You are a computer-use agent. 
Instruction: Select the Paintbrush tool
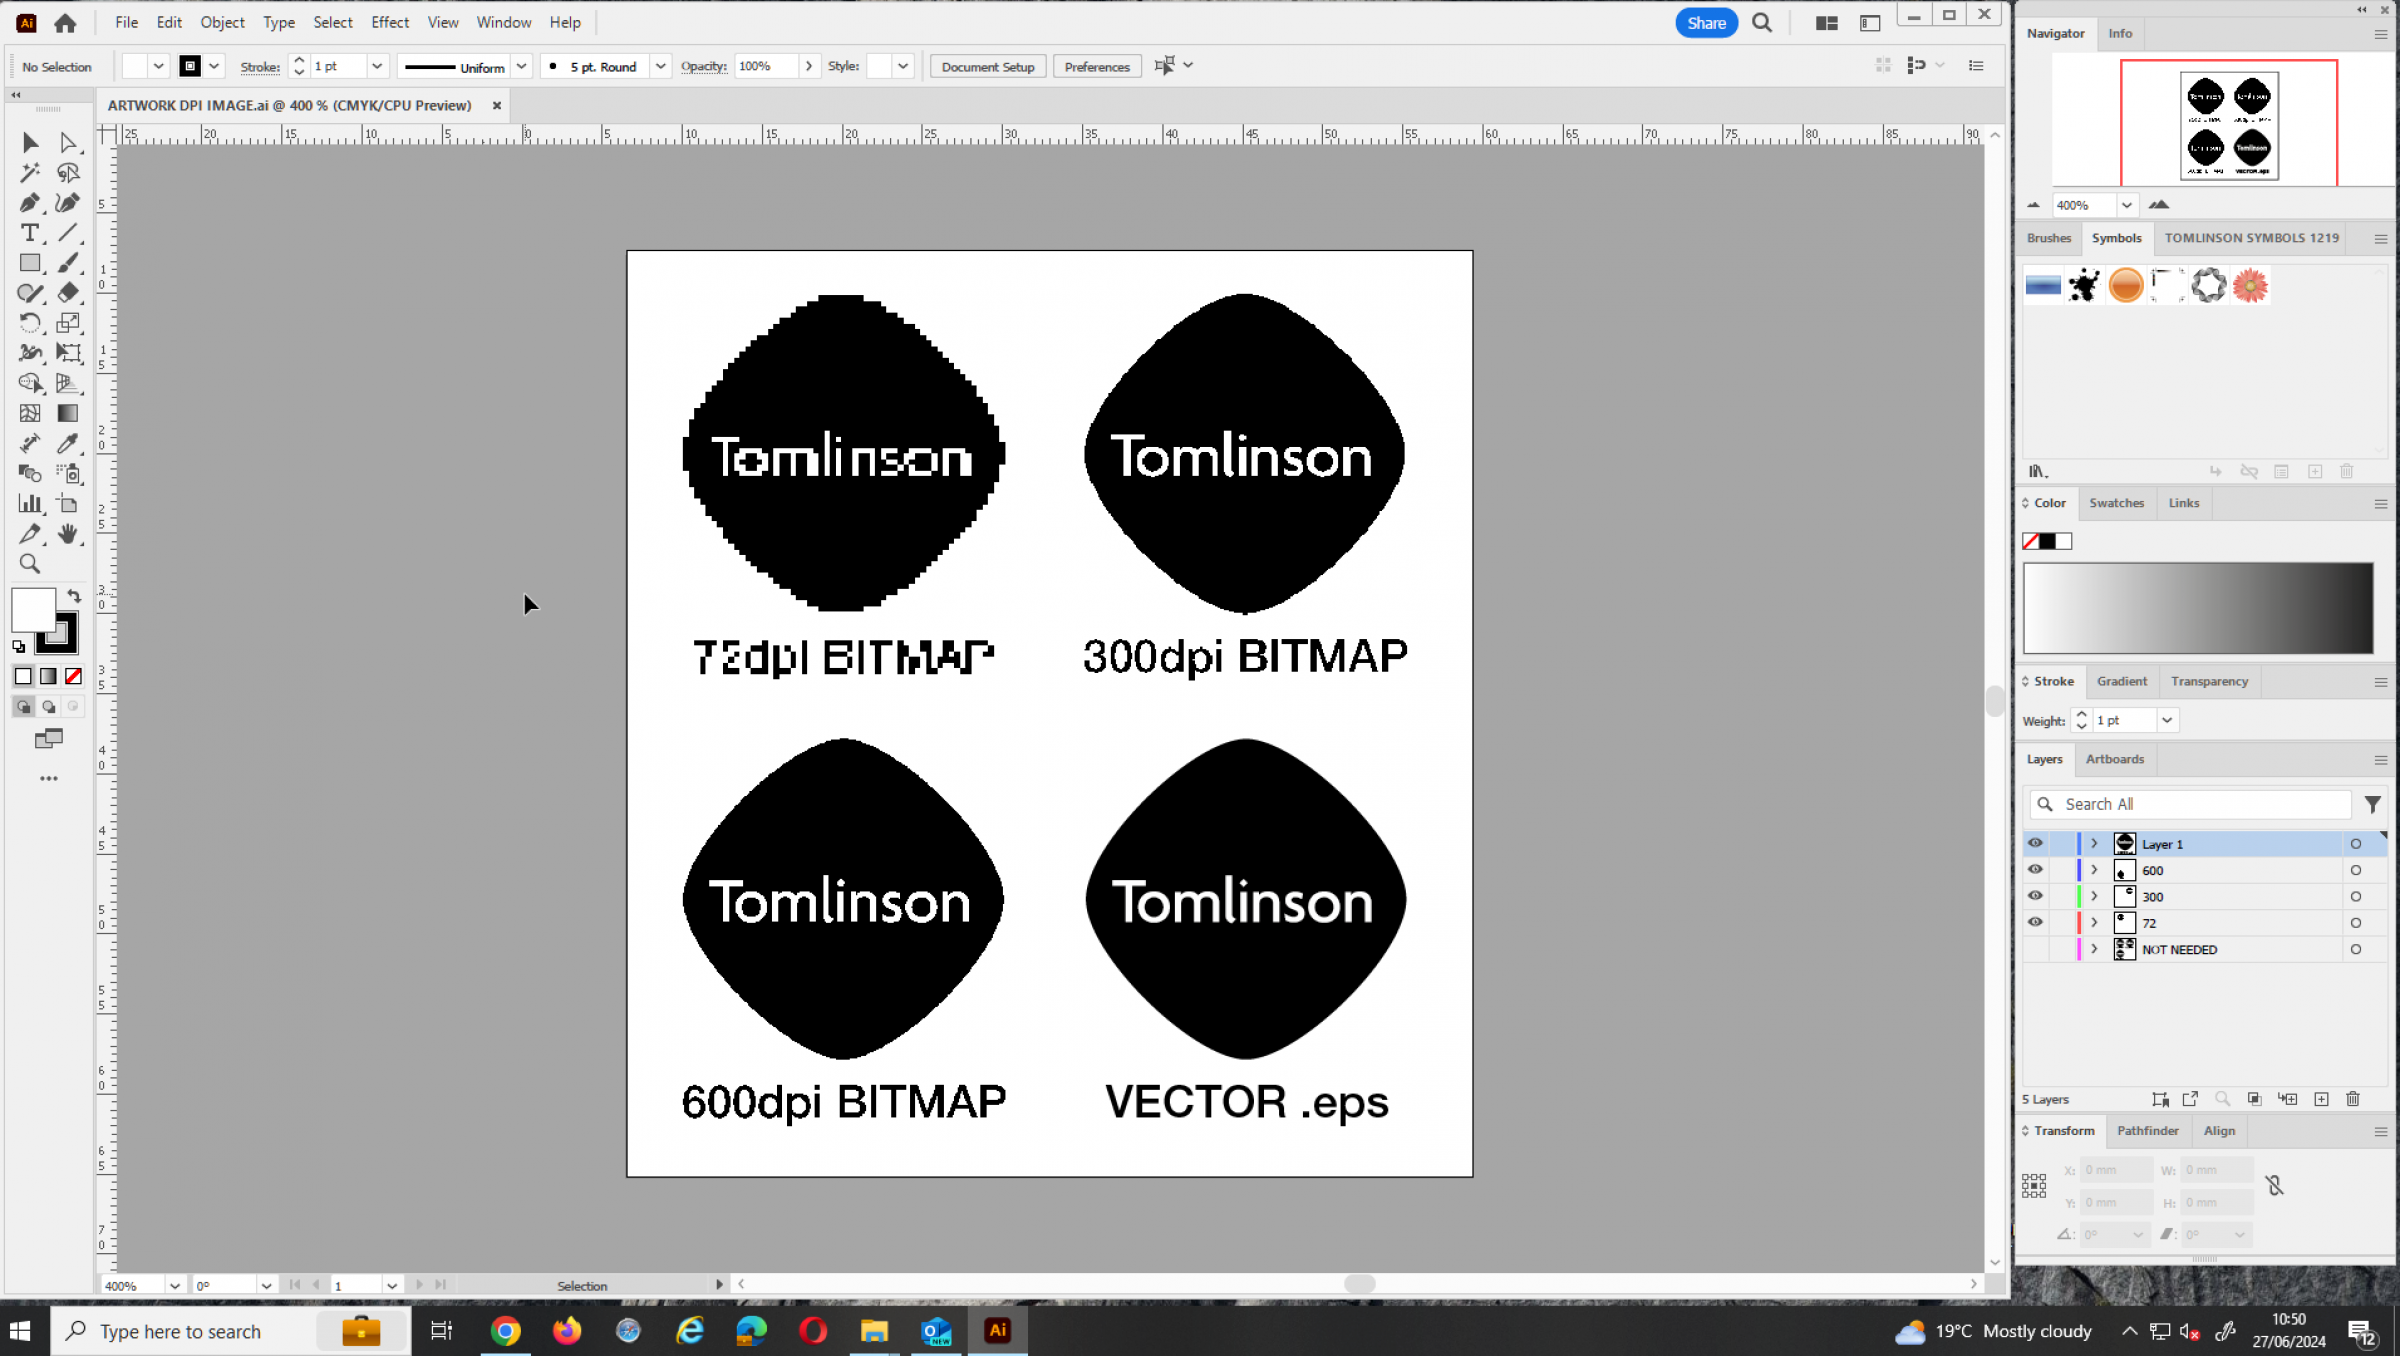tap(68, 263)
